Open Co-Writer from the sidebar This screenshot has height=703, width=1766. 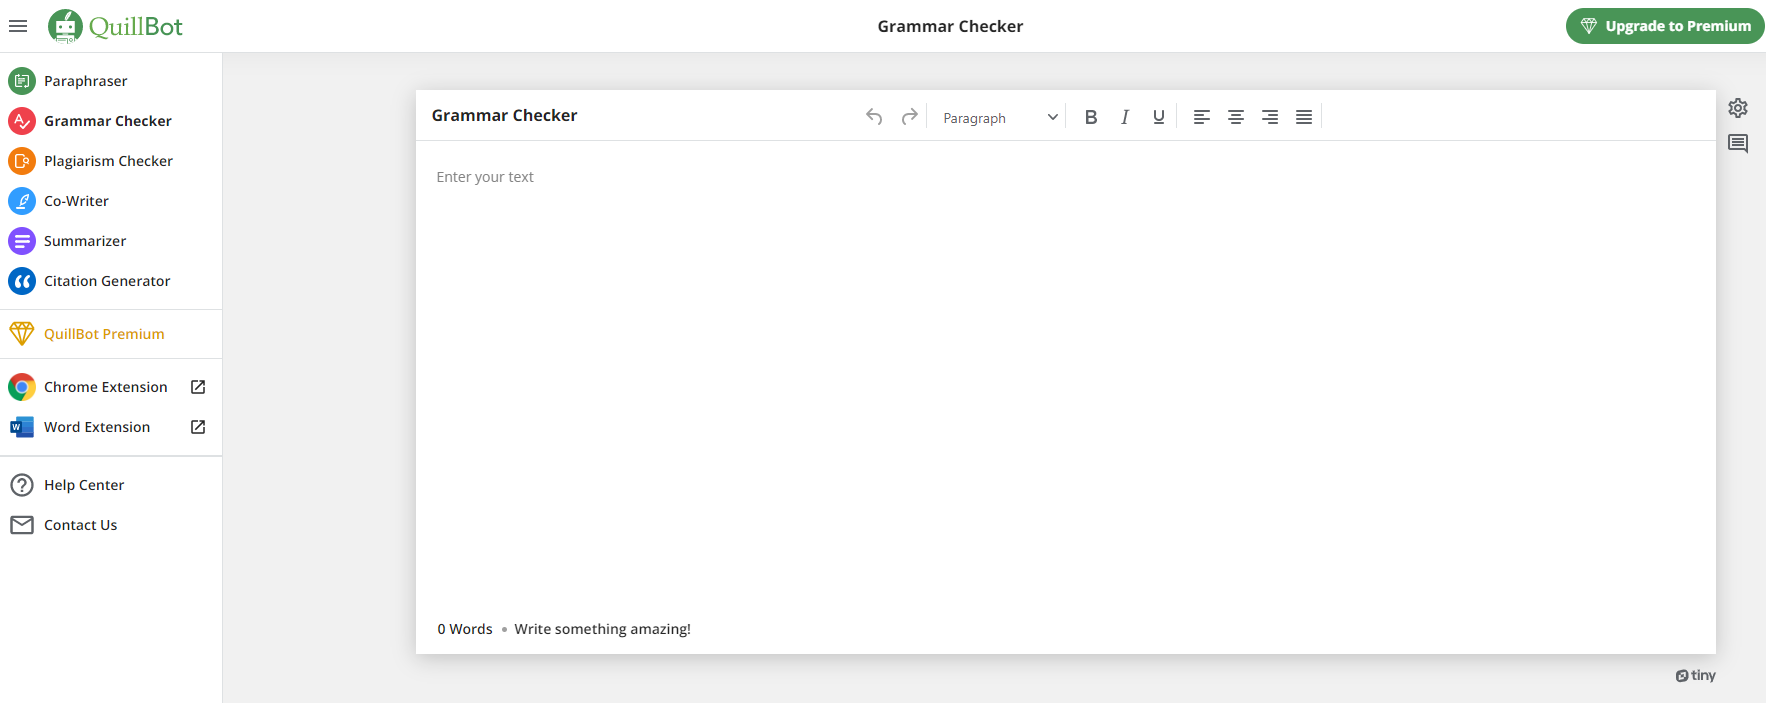[x=76, y=201]
